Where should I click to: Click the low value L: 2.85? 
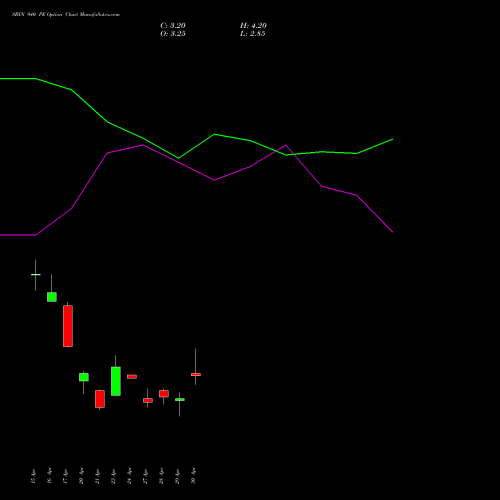pyautogui.click(x=253, y=34)
